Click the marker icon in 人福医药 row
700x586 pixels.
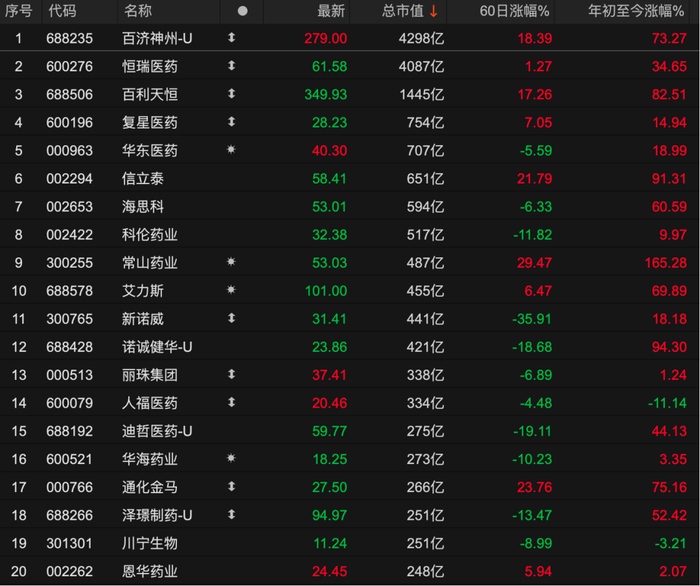pos(231,402)
